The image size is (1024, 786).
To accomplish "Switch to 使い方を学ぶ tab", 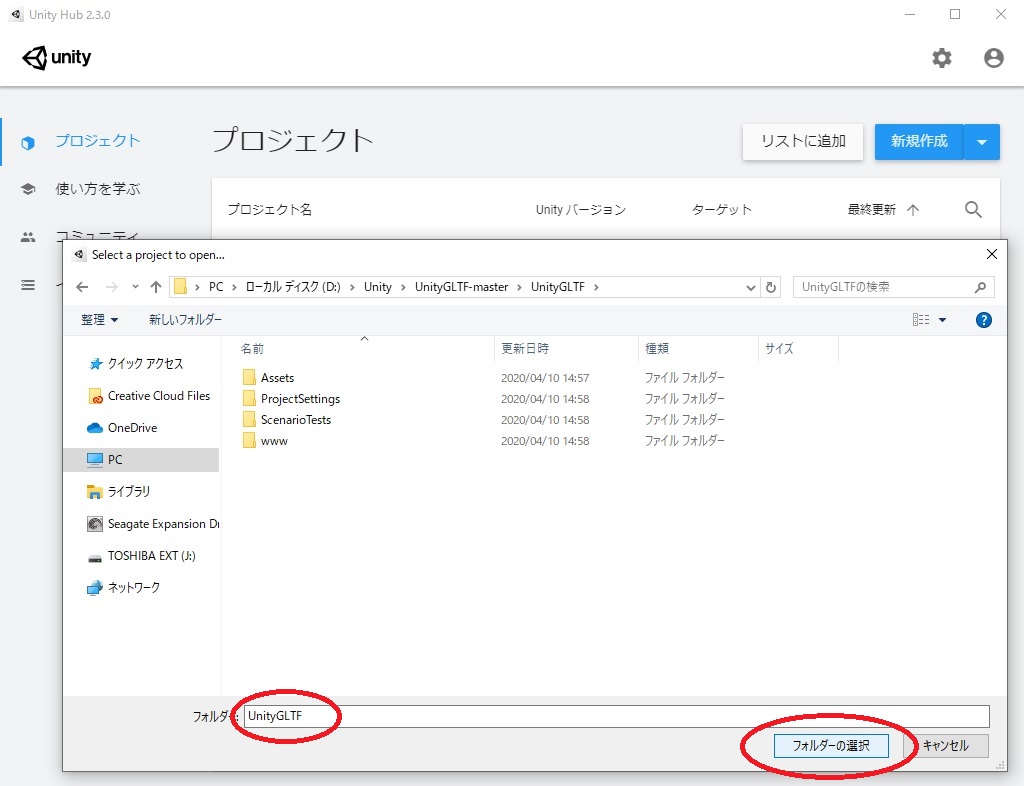I will click(98, 189).
